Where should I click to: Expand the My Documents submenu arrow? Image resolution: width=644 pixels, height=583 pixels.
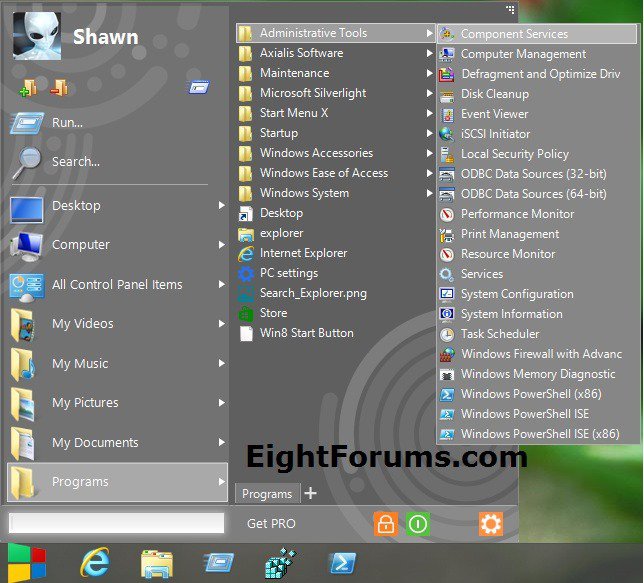tap(222, 442)
